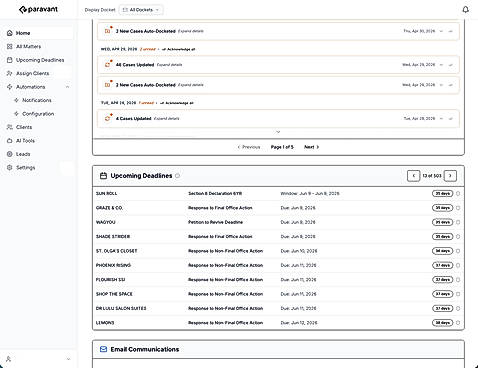Go to next deadlines page arrow
Screen dimensions: 478x368
point(450,176)
